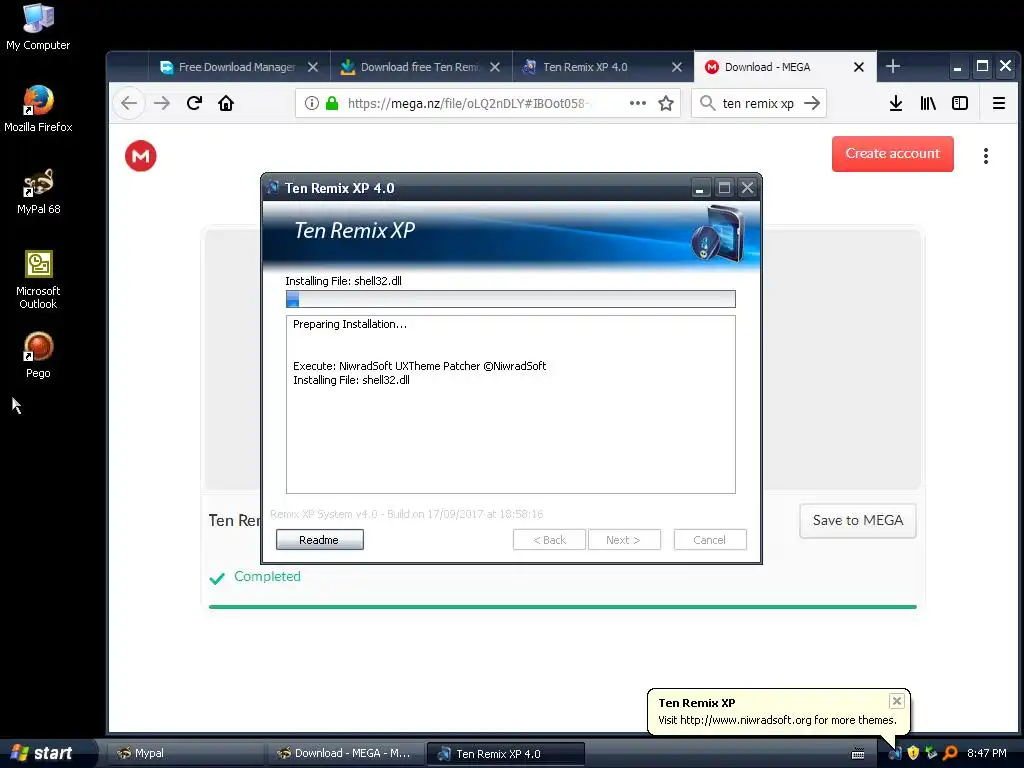Open browser library icon
Viewport: 1024px width, 768px height.
[928, 103]
